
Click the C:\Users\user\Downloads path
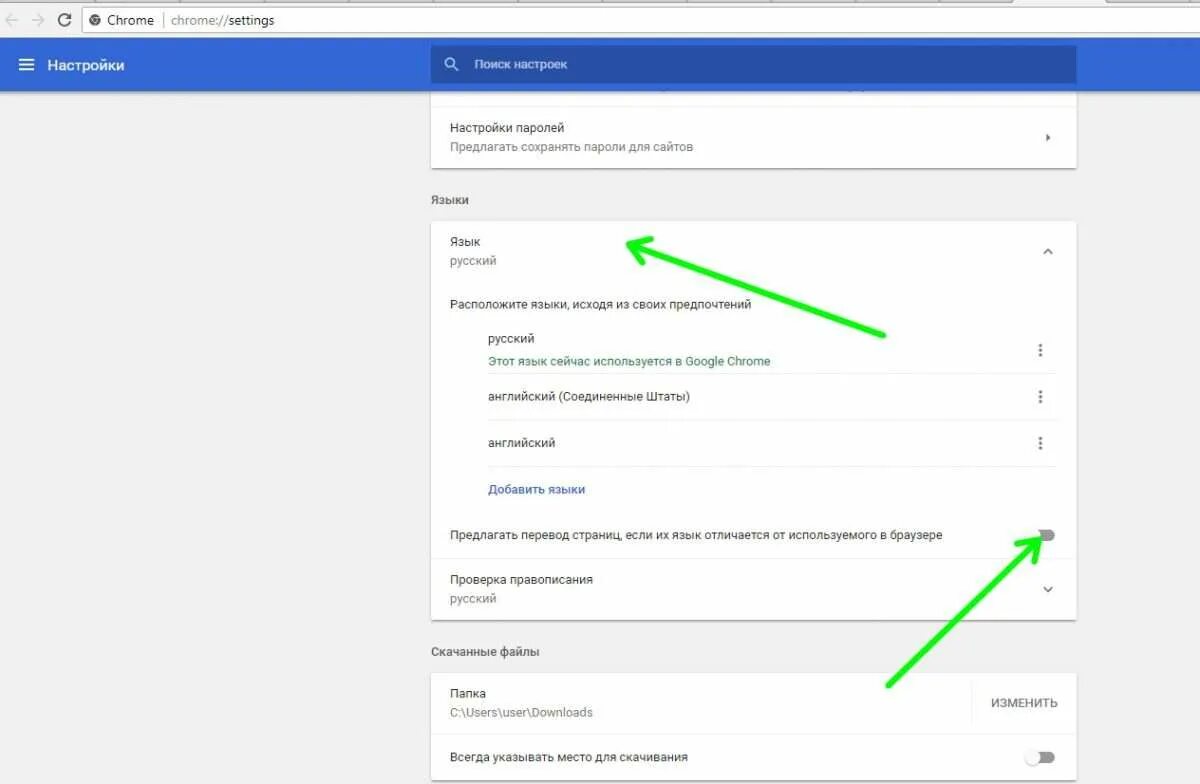[521, 712]
